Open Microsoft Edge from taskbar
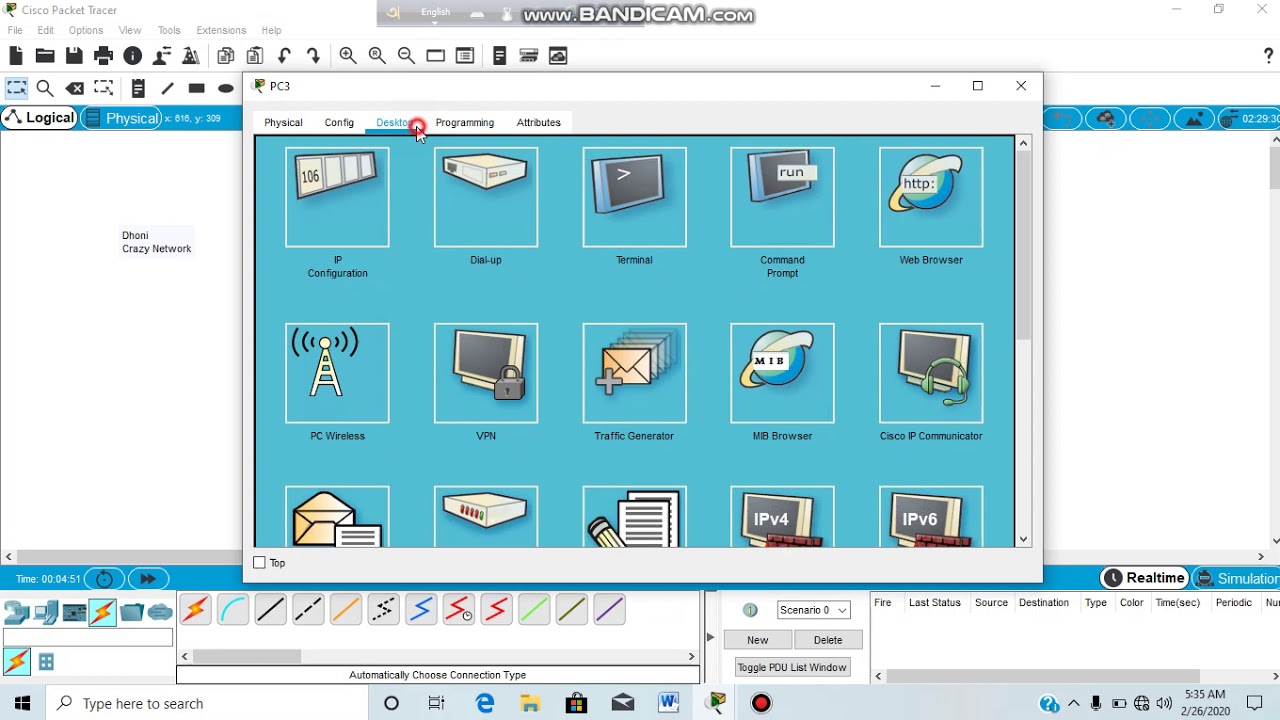This screenshot has height=720, width=1280. (485, 704)
